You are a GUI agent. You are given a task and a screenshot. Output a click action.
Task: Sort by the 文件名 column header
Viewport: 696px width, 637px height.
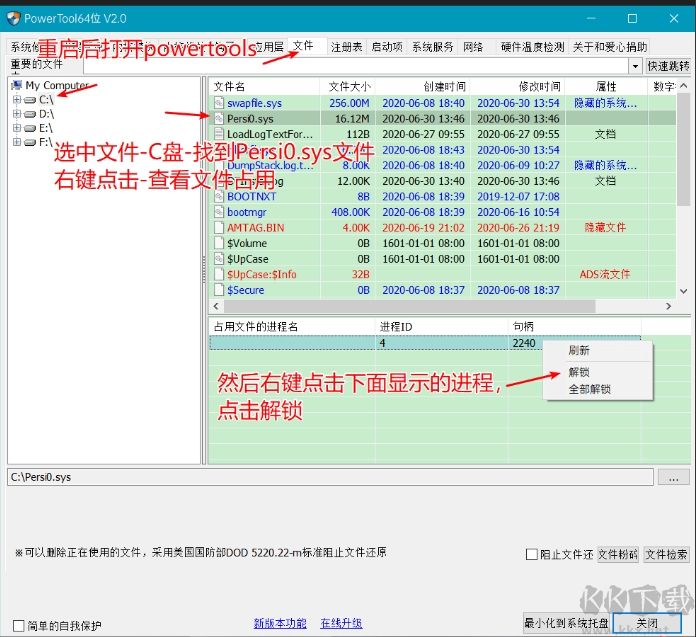pyautogui.click(x=264, y=86)
